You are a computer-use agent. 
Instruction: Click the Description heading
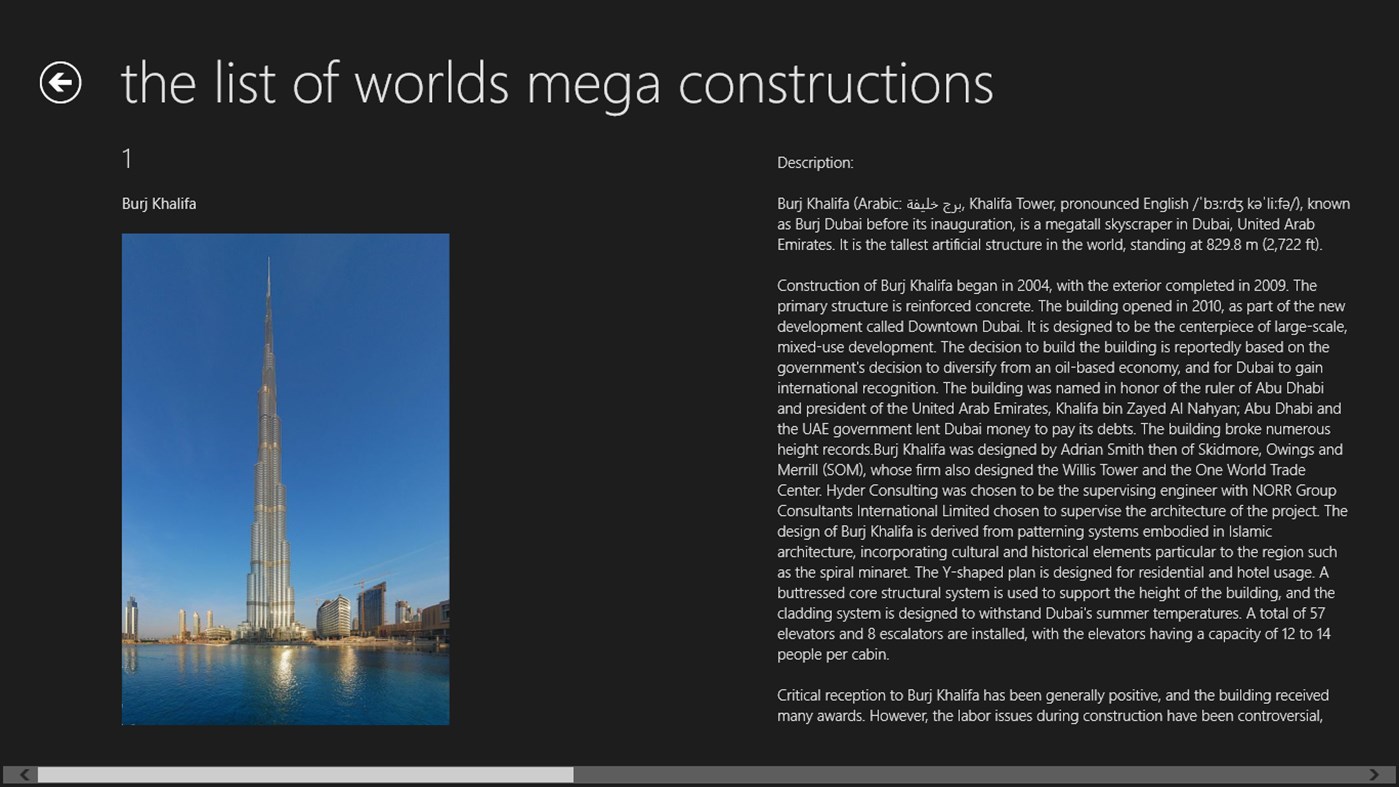[814, 162]
